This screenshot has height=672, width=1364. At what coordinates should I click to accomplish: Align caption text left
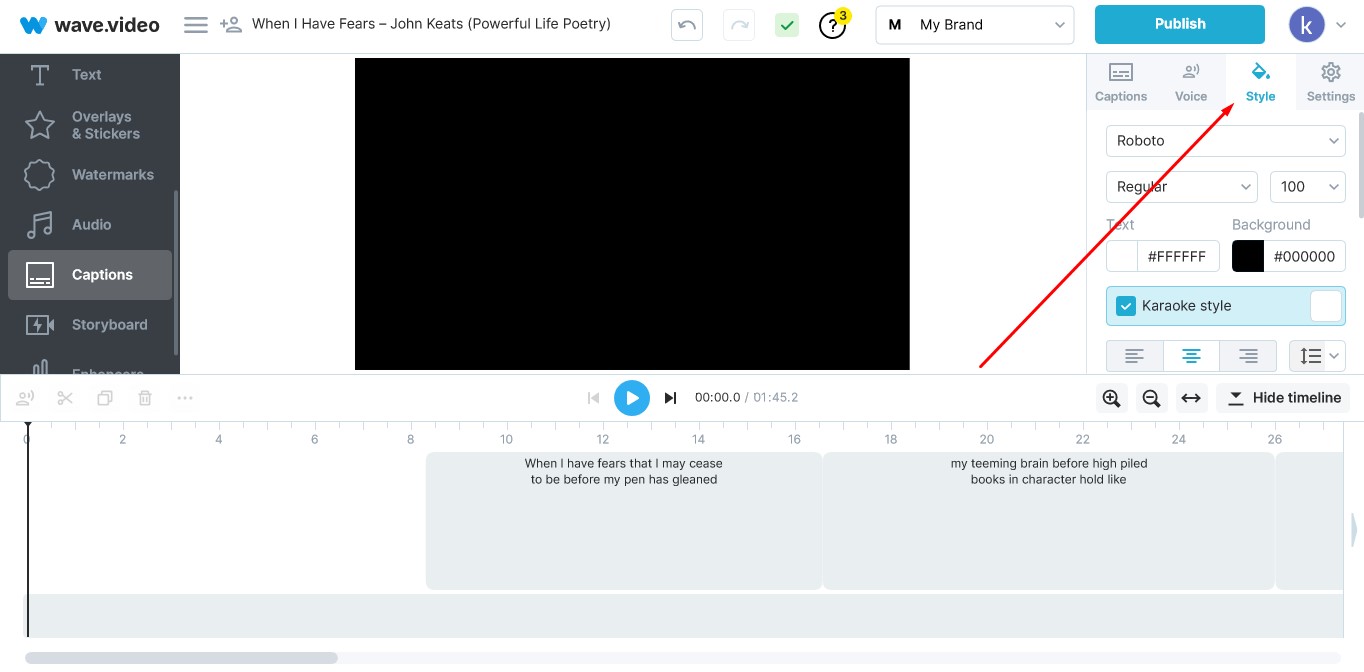pyautogui.click(x=1135, y=356)
